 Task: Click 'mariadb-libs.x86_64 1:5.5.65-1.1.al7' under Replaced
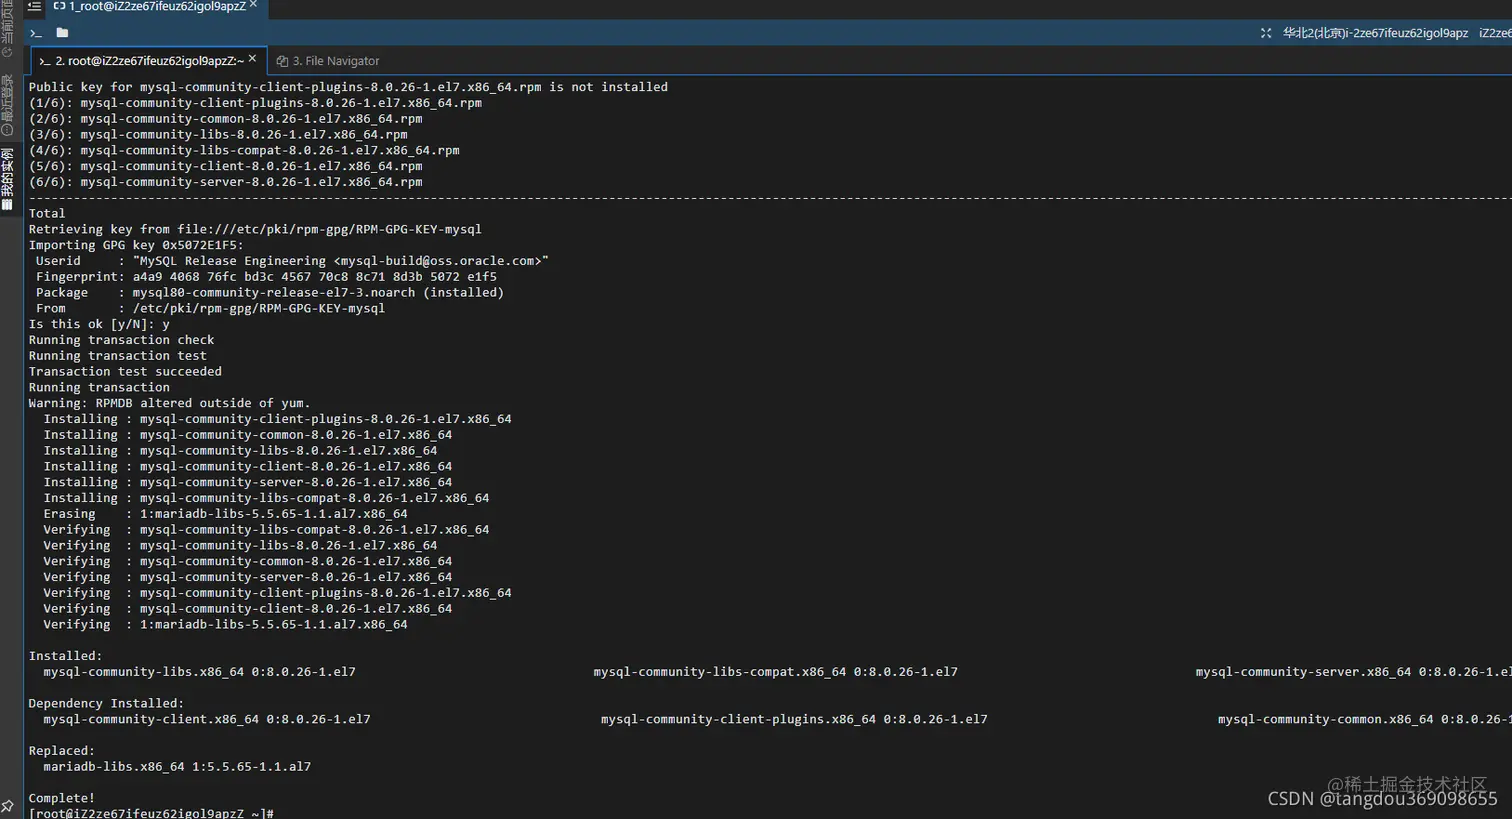click(x=177, y=767)
